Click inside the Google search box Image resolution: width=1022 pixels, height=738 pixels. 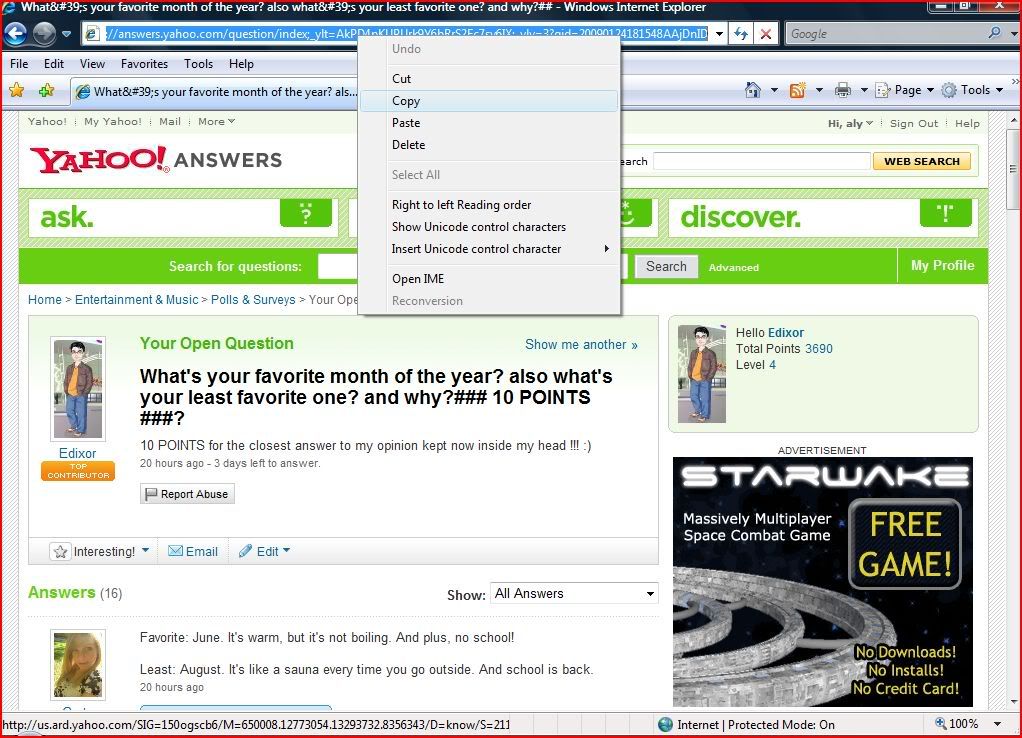[x=883, y=33]
